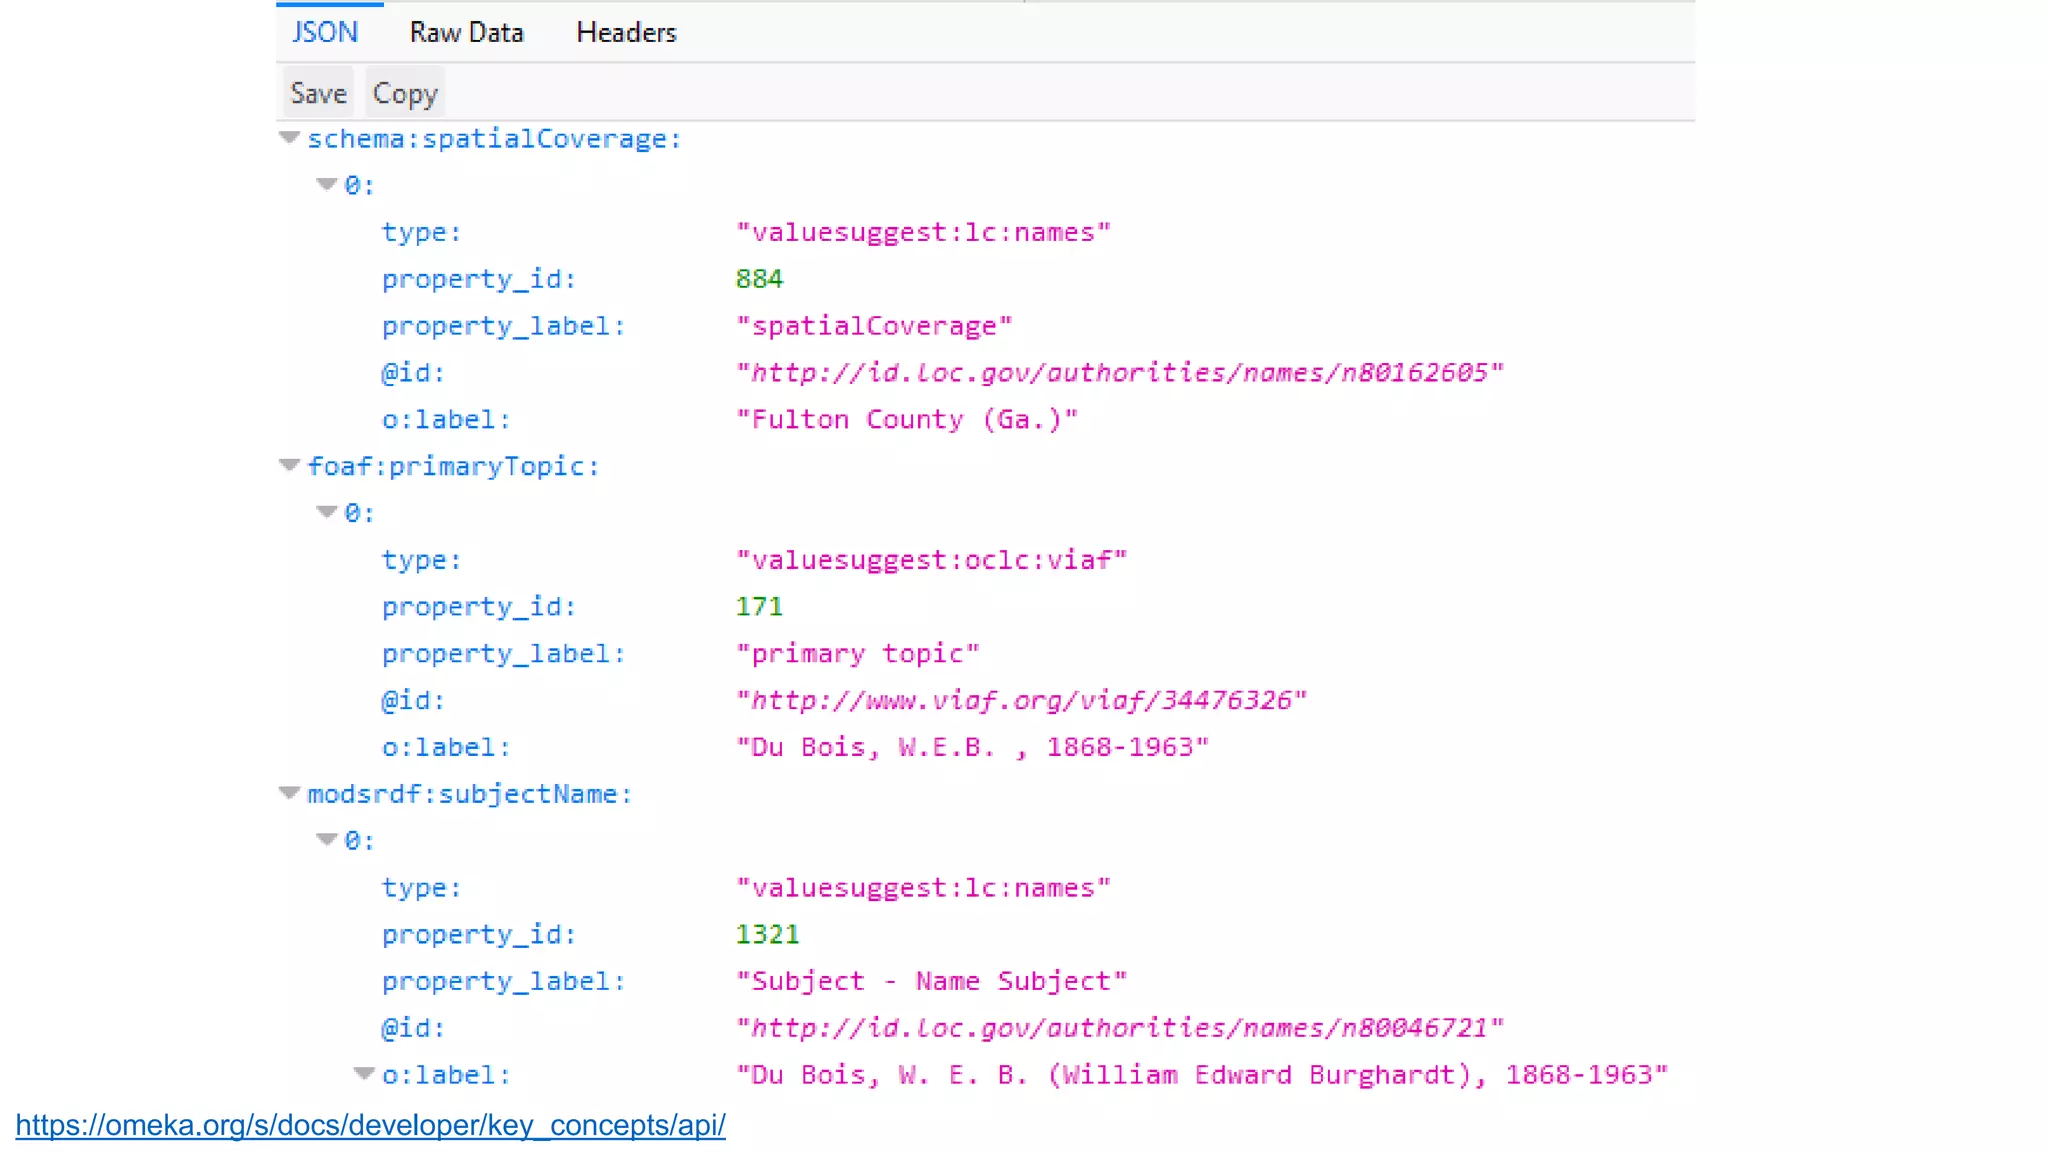2048x1152 pixels.
Task: Click the "valuesuggest:oclc:viaf" type value
Action: (931, 560)
